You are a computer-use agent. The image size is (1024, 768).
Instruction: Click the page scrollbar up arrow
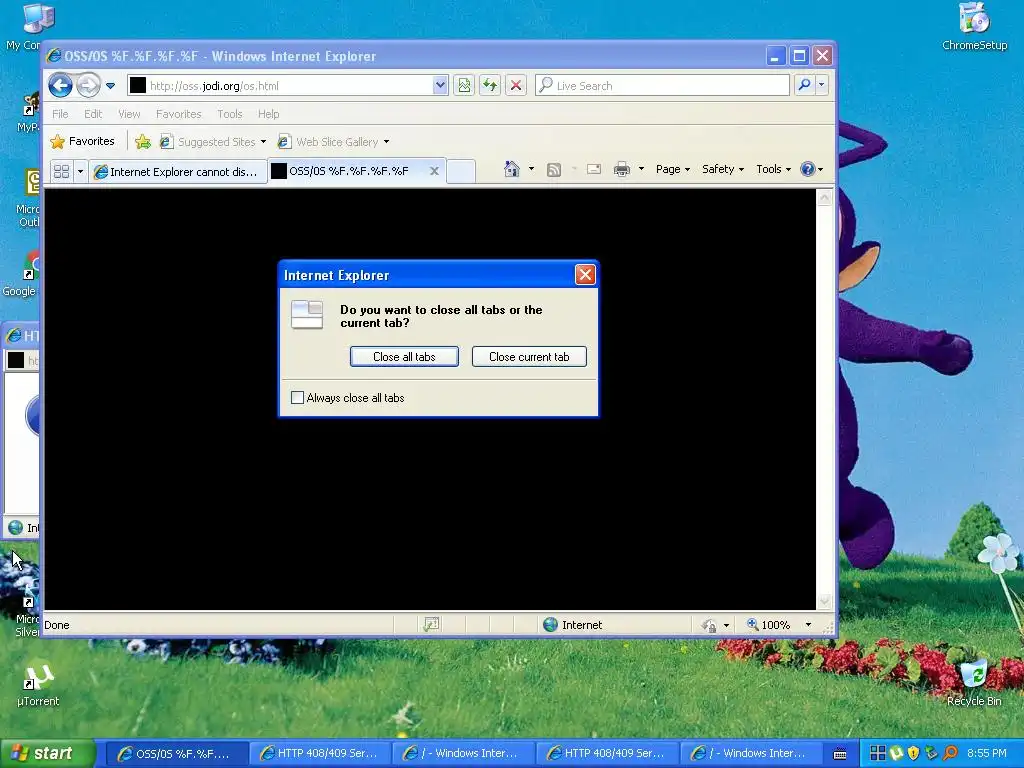(824, 198)
